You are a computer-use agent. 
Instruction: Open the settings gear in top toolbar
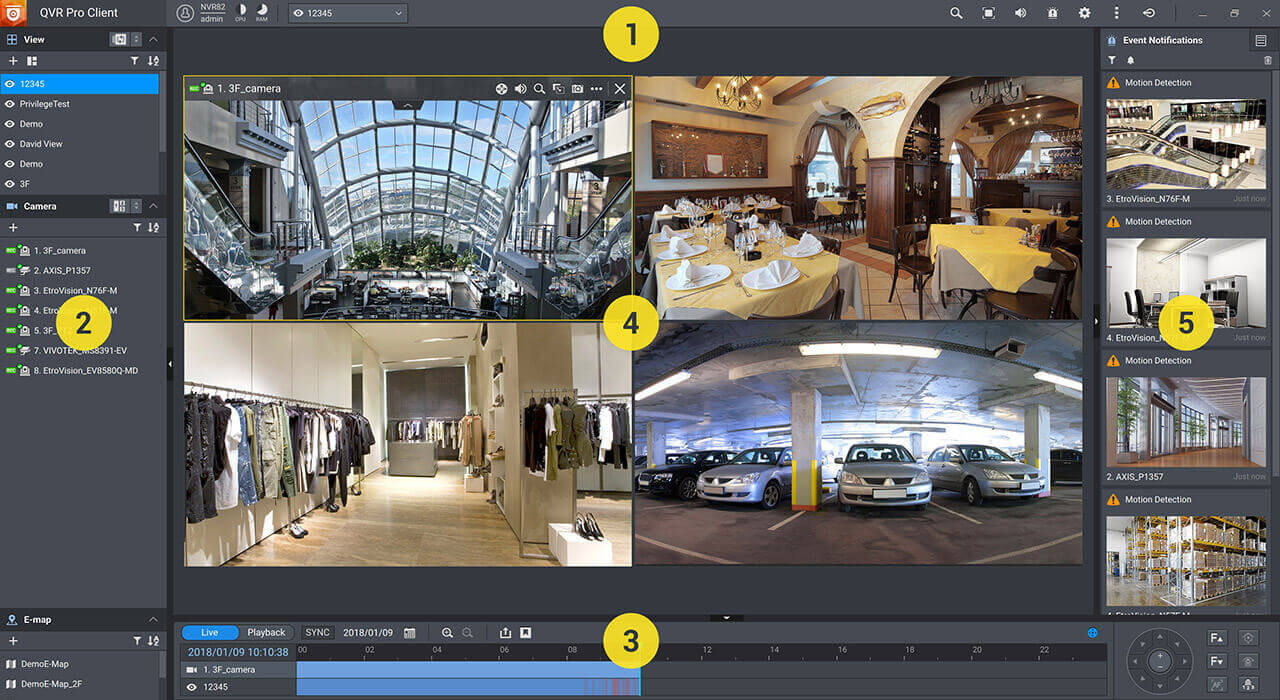click(x=1084, y=13)
